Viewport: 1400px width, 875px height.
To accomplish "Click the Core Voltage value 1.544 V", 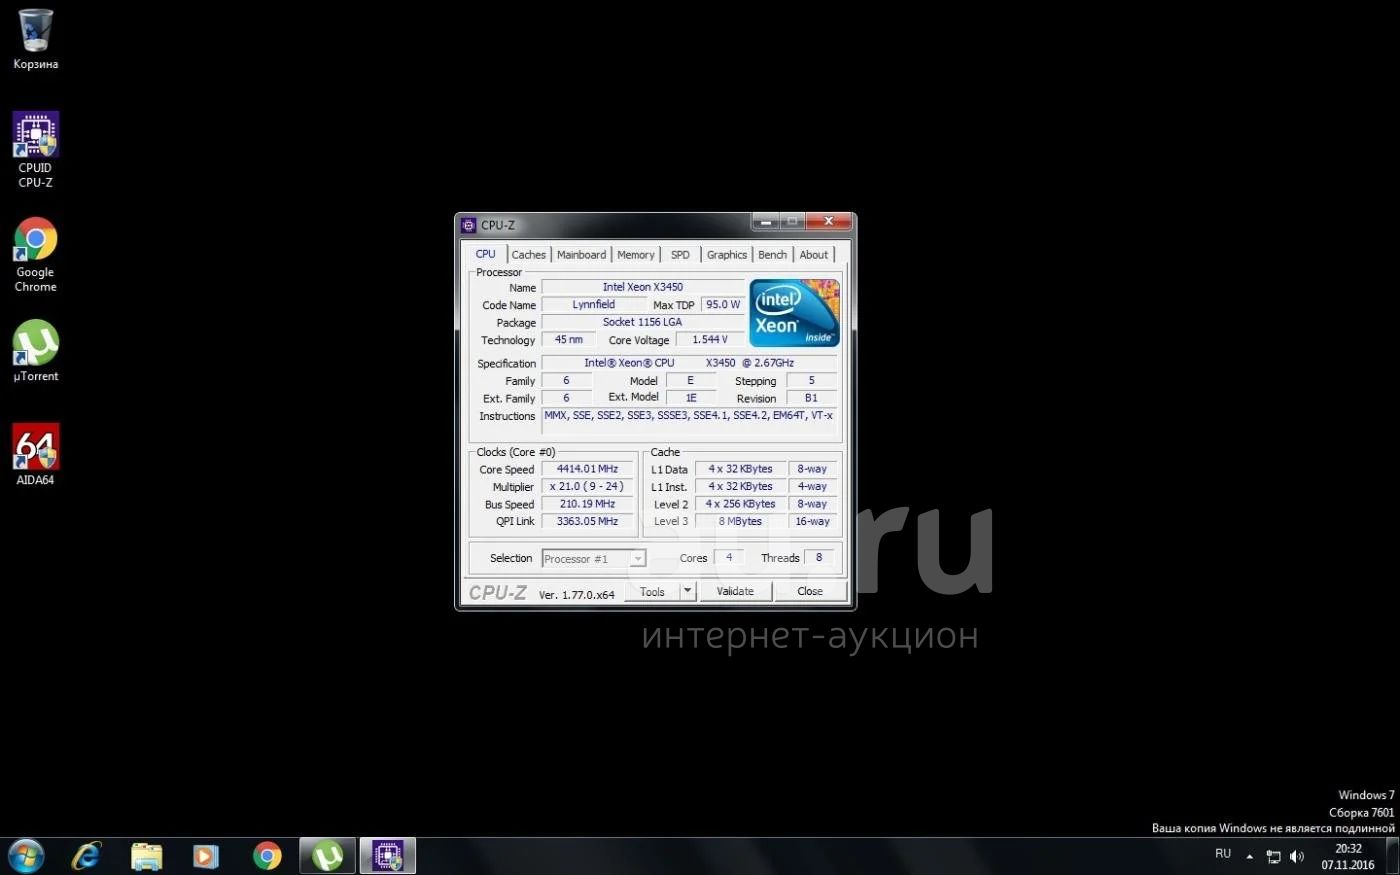I will pos(710,340).
